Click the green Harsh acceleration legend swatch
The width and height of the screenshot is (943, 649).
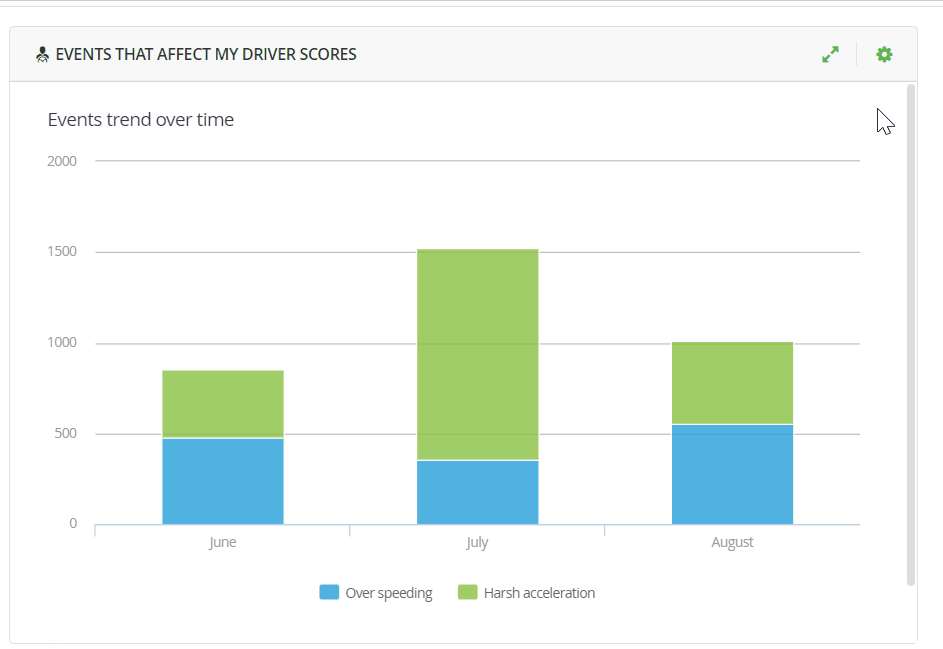pos(467,592)
